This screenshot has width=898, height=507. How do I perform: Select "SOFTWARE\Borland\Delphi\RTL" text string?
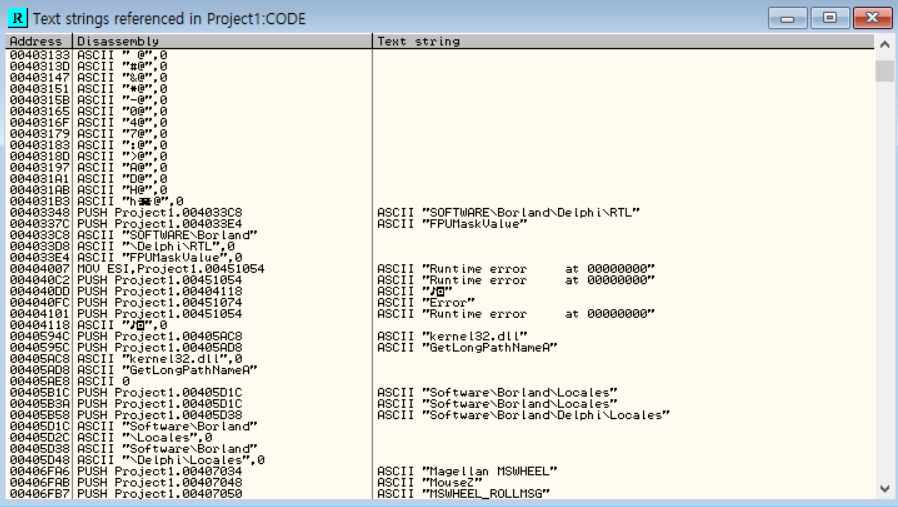(509, 213)
